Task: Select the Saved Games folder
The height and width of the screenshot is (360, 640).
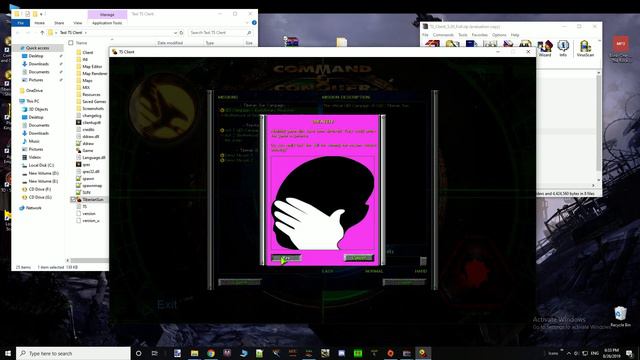Action: point(94,102)
